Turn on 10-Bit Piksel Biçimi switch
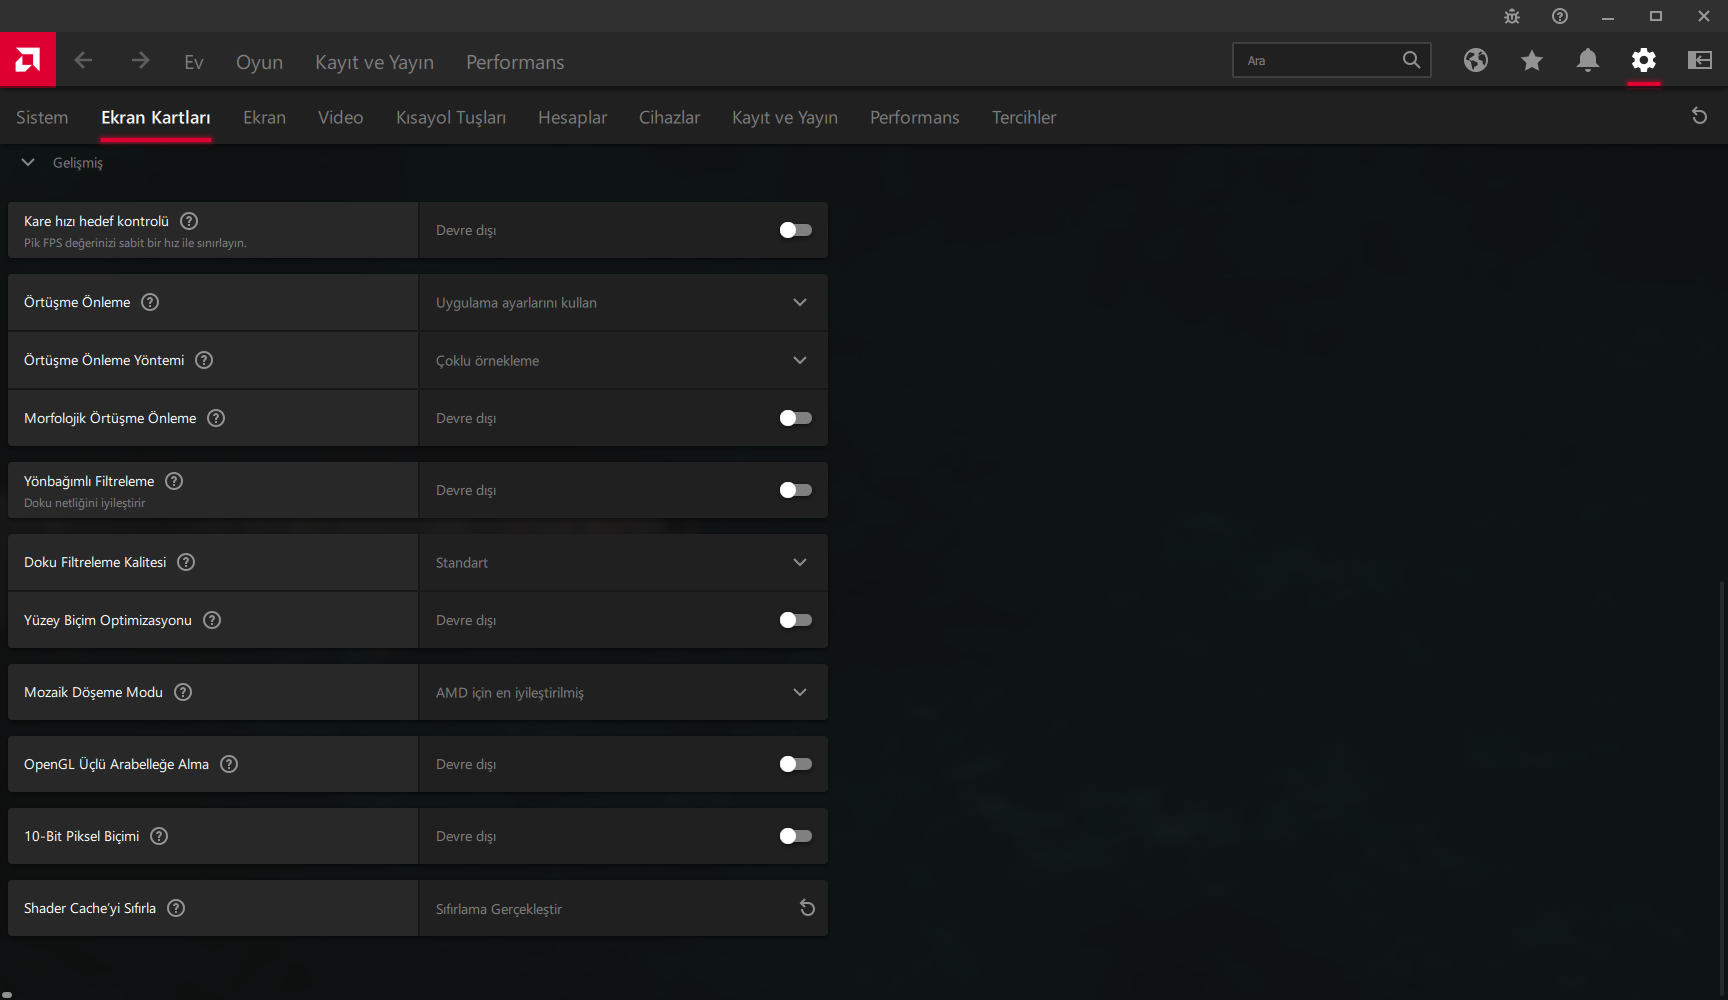The image size is (1728, 1000). pyautogui.click(x=796, y=836)
